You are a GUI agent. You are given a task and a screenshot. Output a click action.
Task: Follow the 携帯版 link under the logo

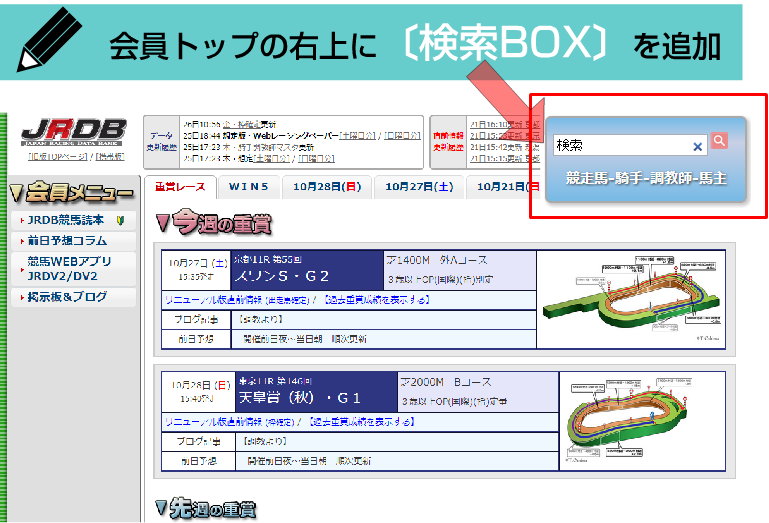click(x=110, y=157)
